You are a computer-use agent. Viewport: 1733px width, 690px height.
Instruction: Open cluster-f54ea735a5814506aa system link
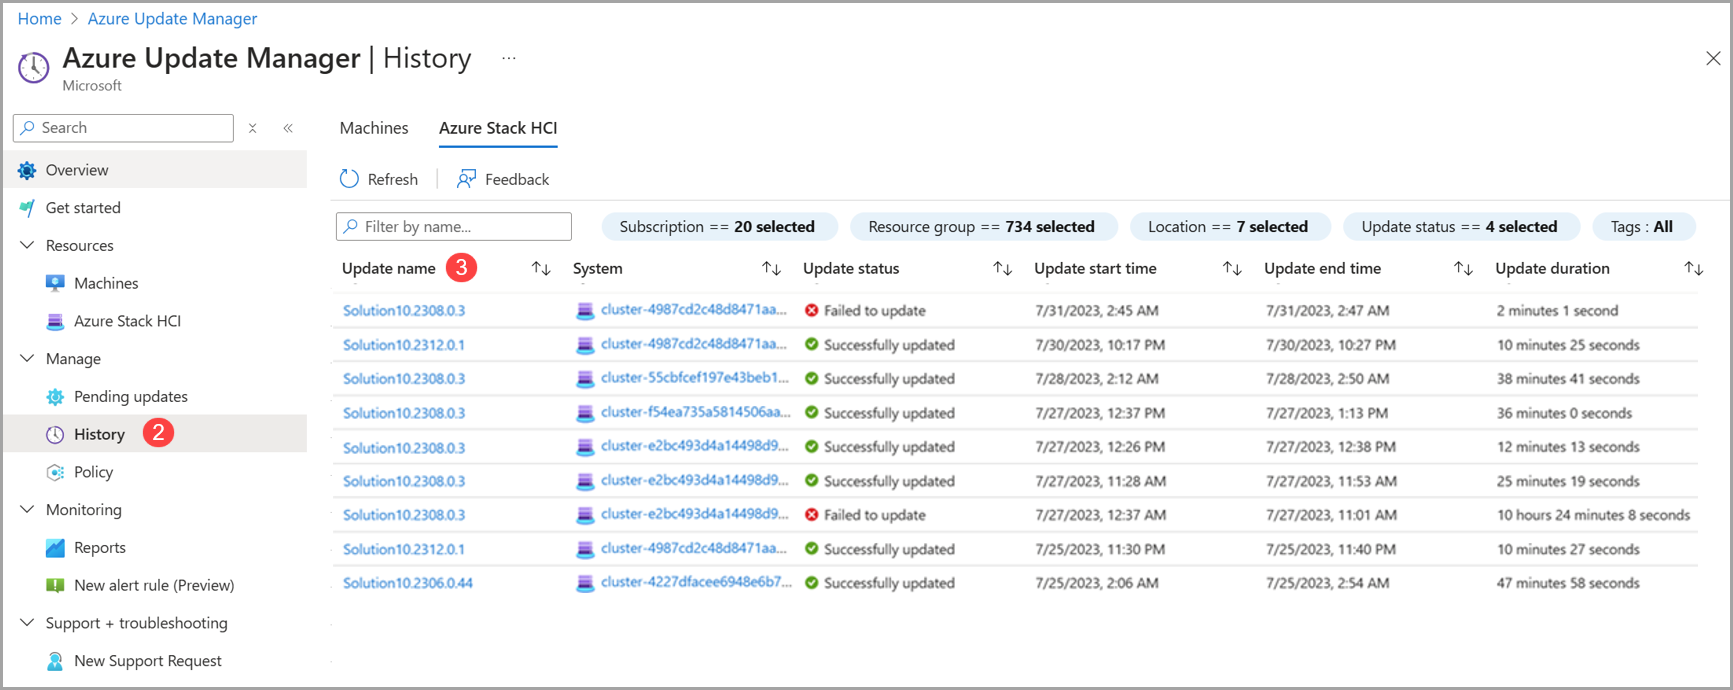click(695, 412)
